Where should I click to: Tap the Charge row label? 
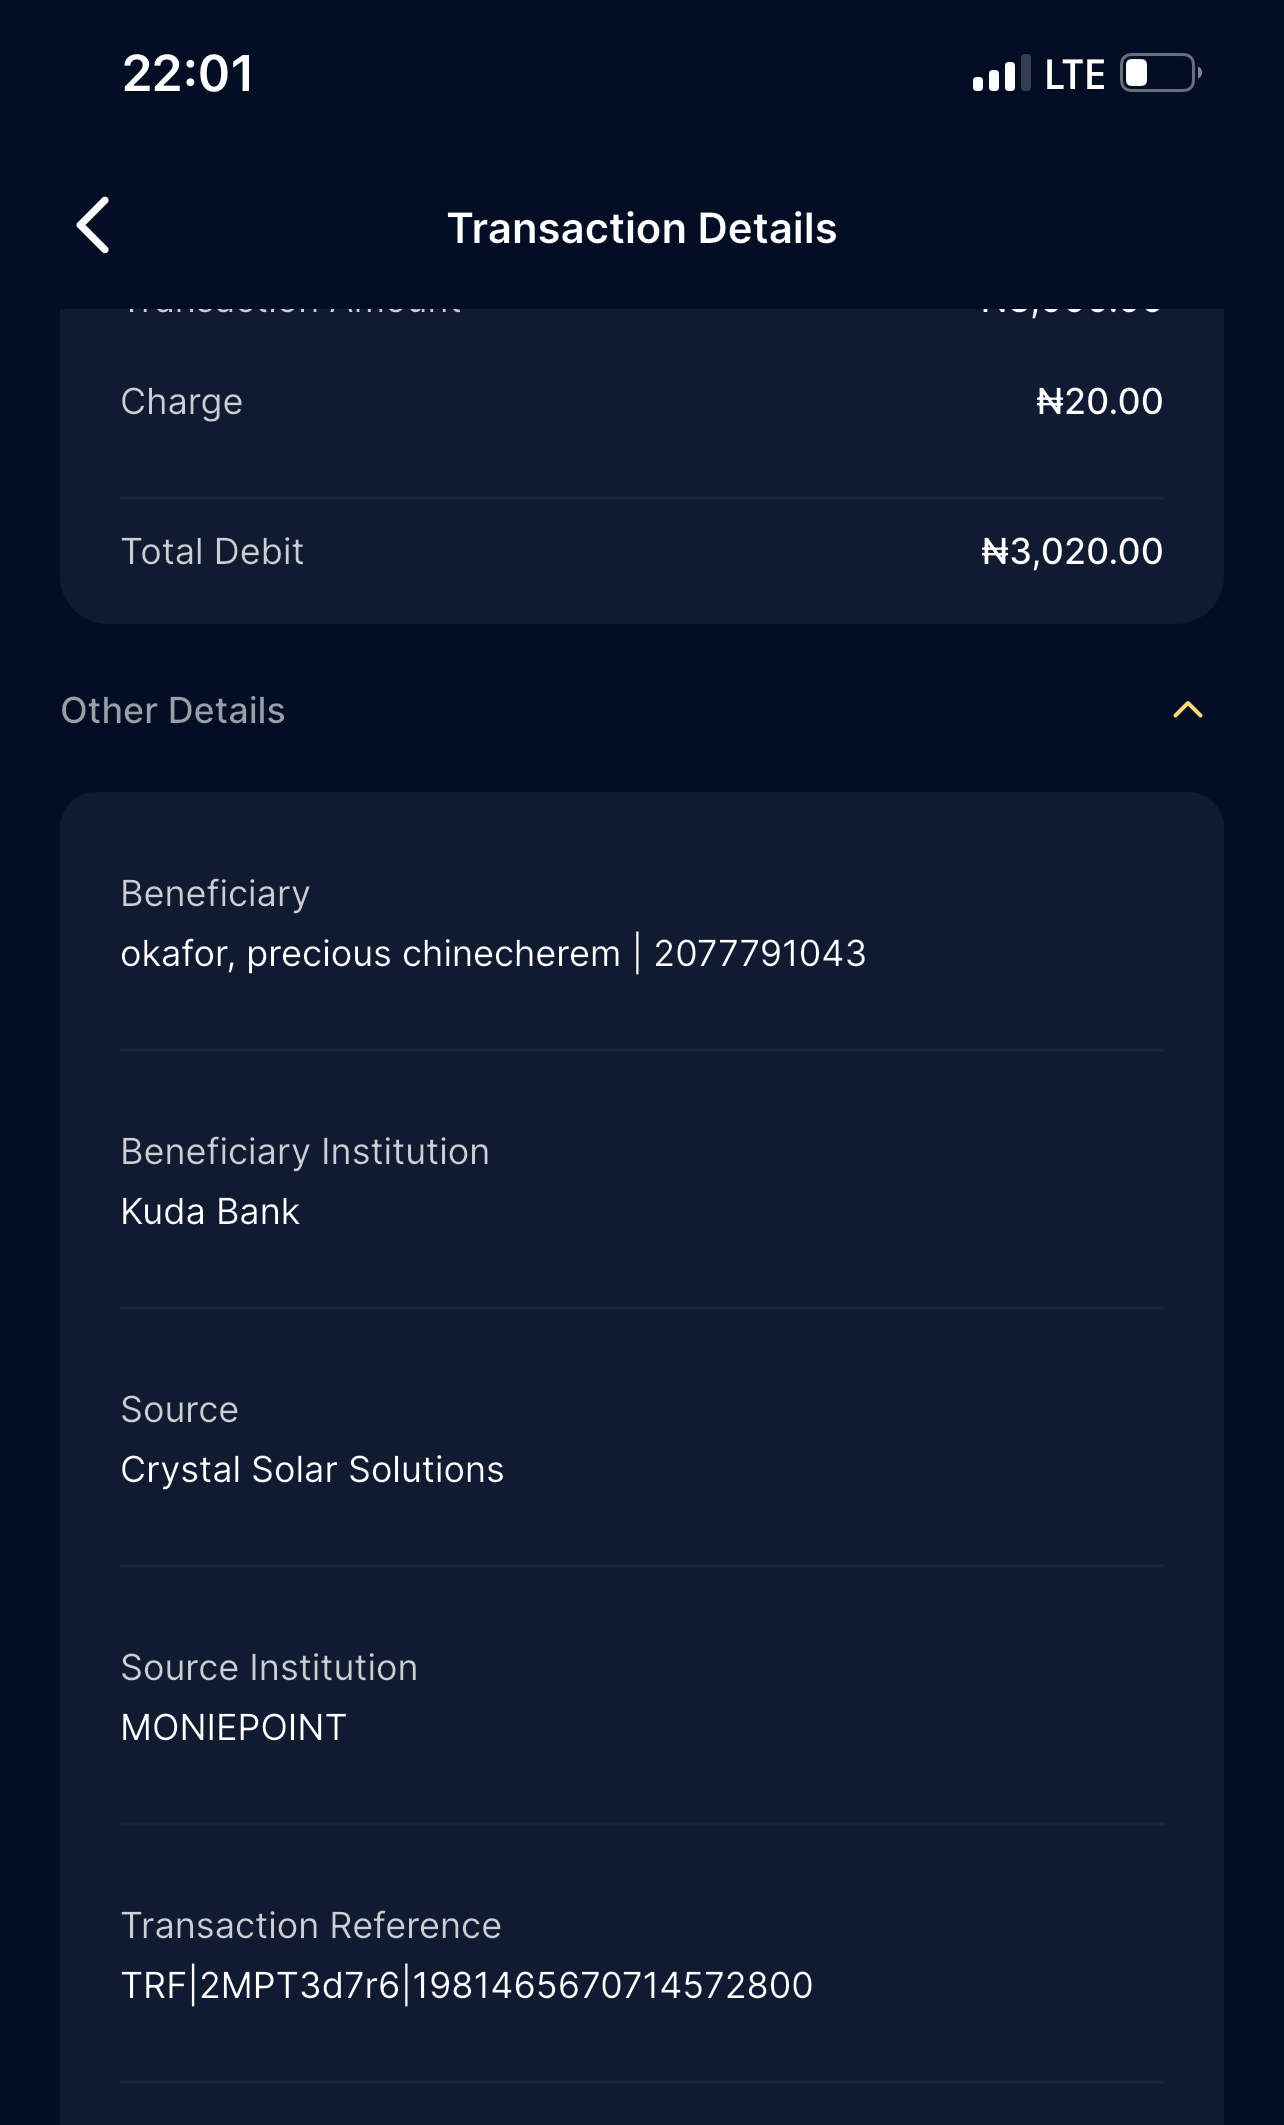point(182,402)
